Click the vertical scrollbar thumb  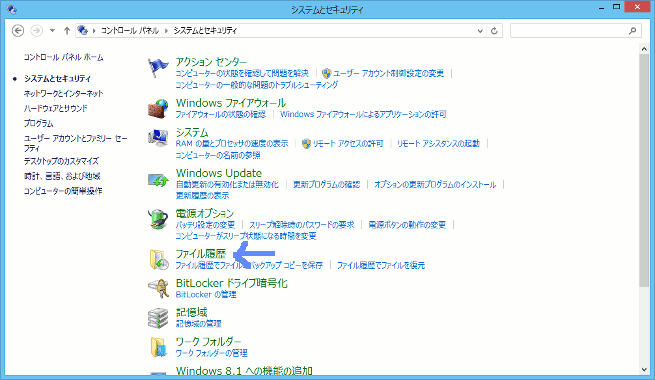coord(644,170)
